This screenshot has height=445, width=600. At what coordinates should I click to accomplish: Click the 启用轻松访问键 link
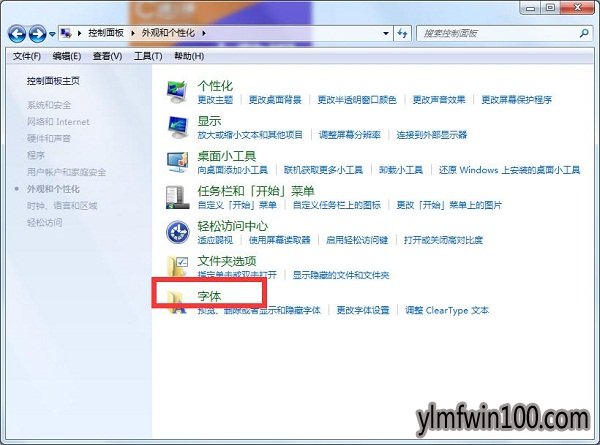coord(357,240)
